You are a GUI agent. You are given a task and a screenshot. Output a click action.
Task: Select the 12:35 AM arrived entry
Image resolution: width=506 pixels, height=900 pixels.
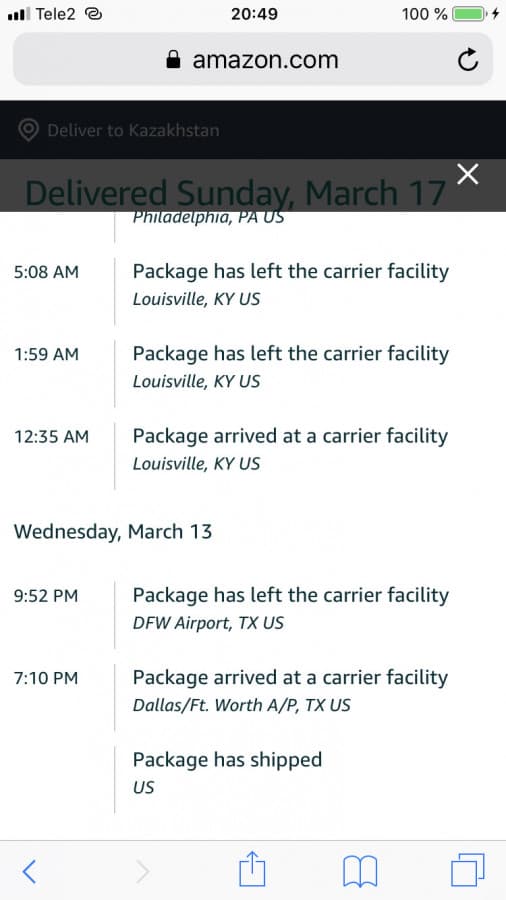point(253,448)
